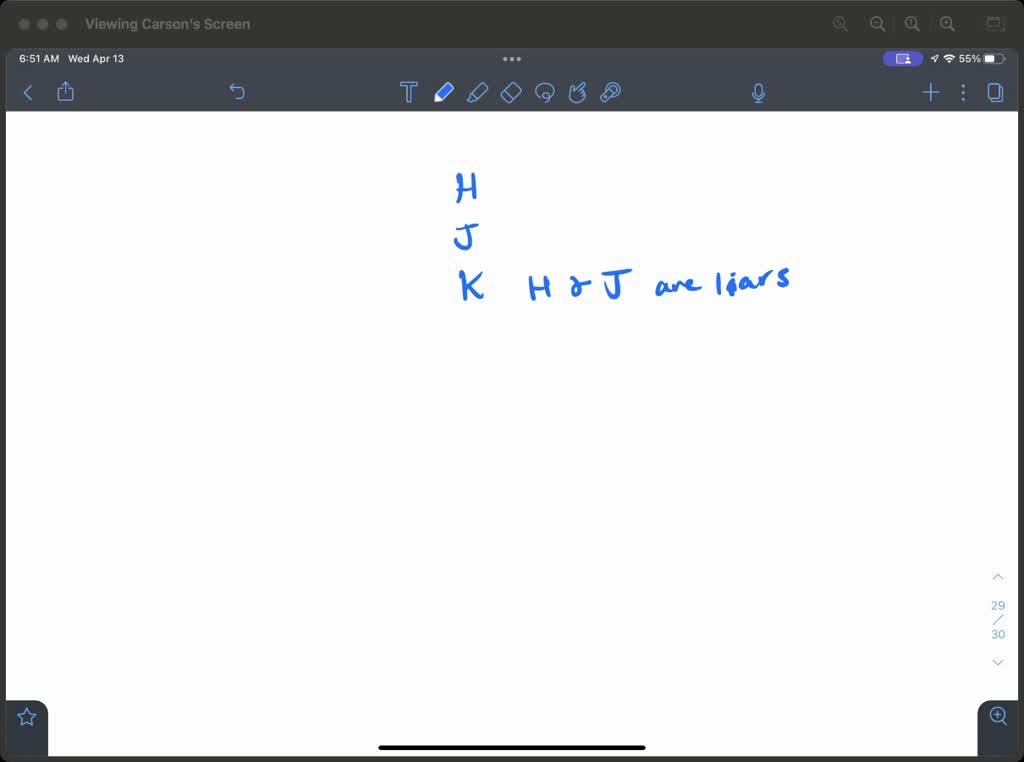This screenshot has height=762, width=1024.
Task: Select the Text tool
Action: pos(408,92)
